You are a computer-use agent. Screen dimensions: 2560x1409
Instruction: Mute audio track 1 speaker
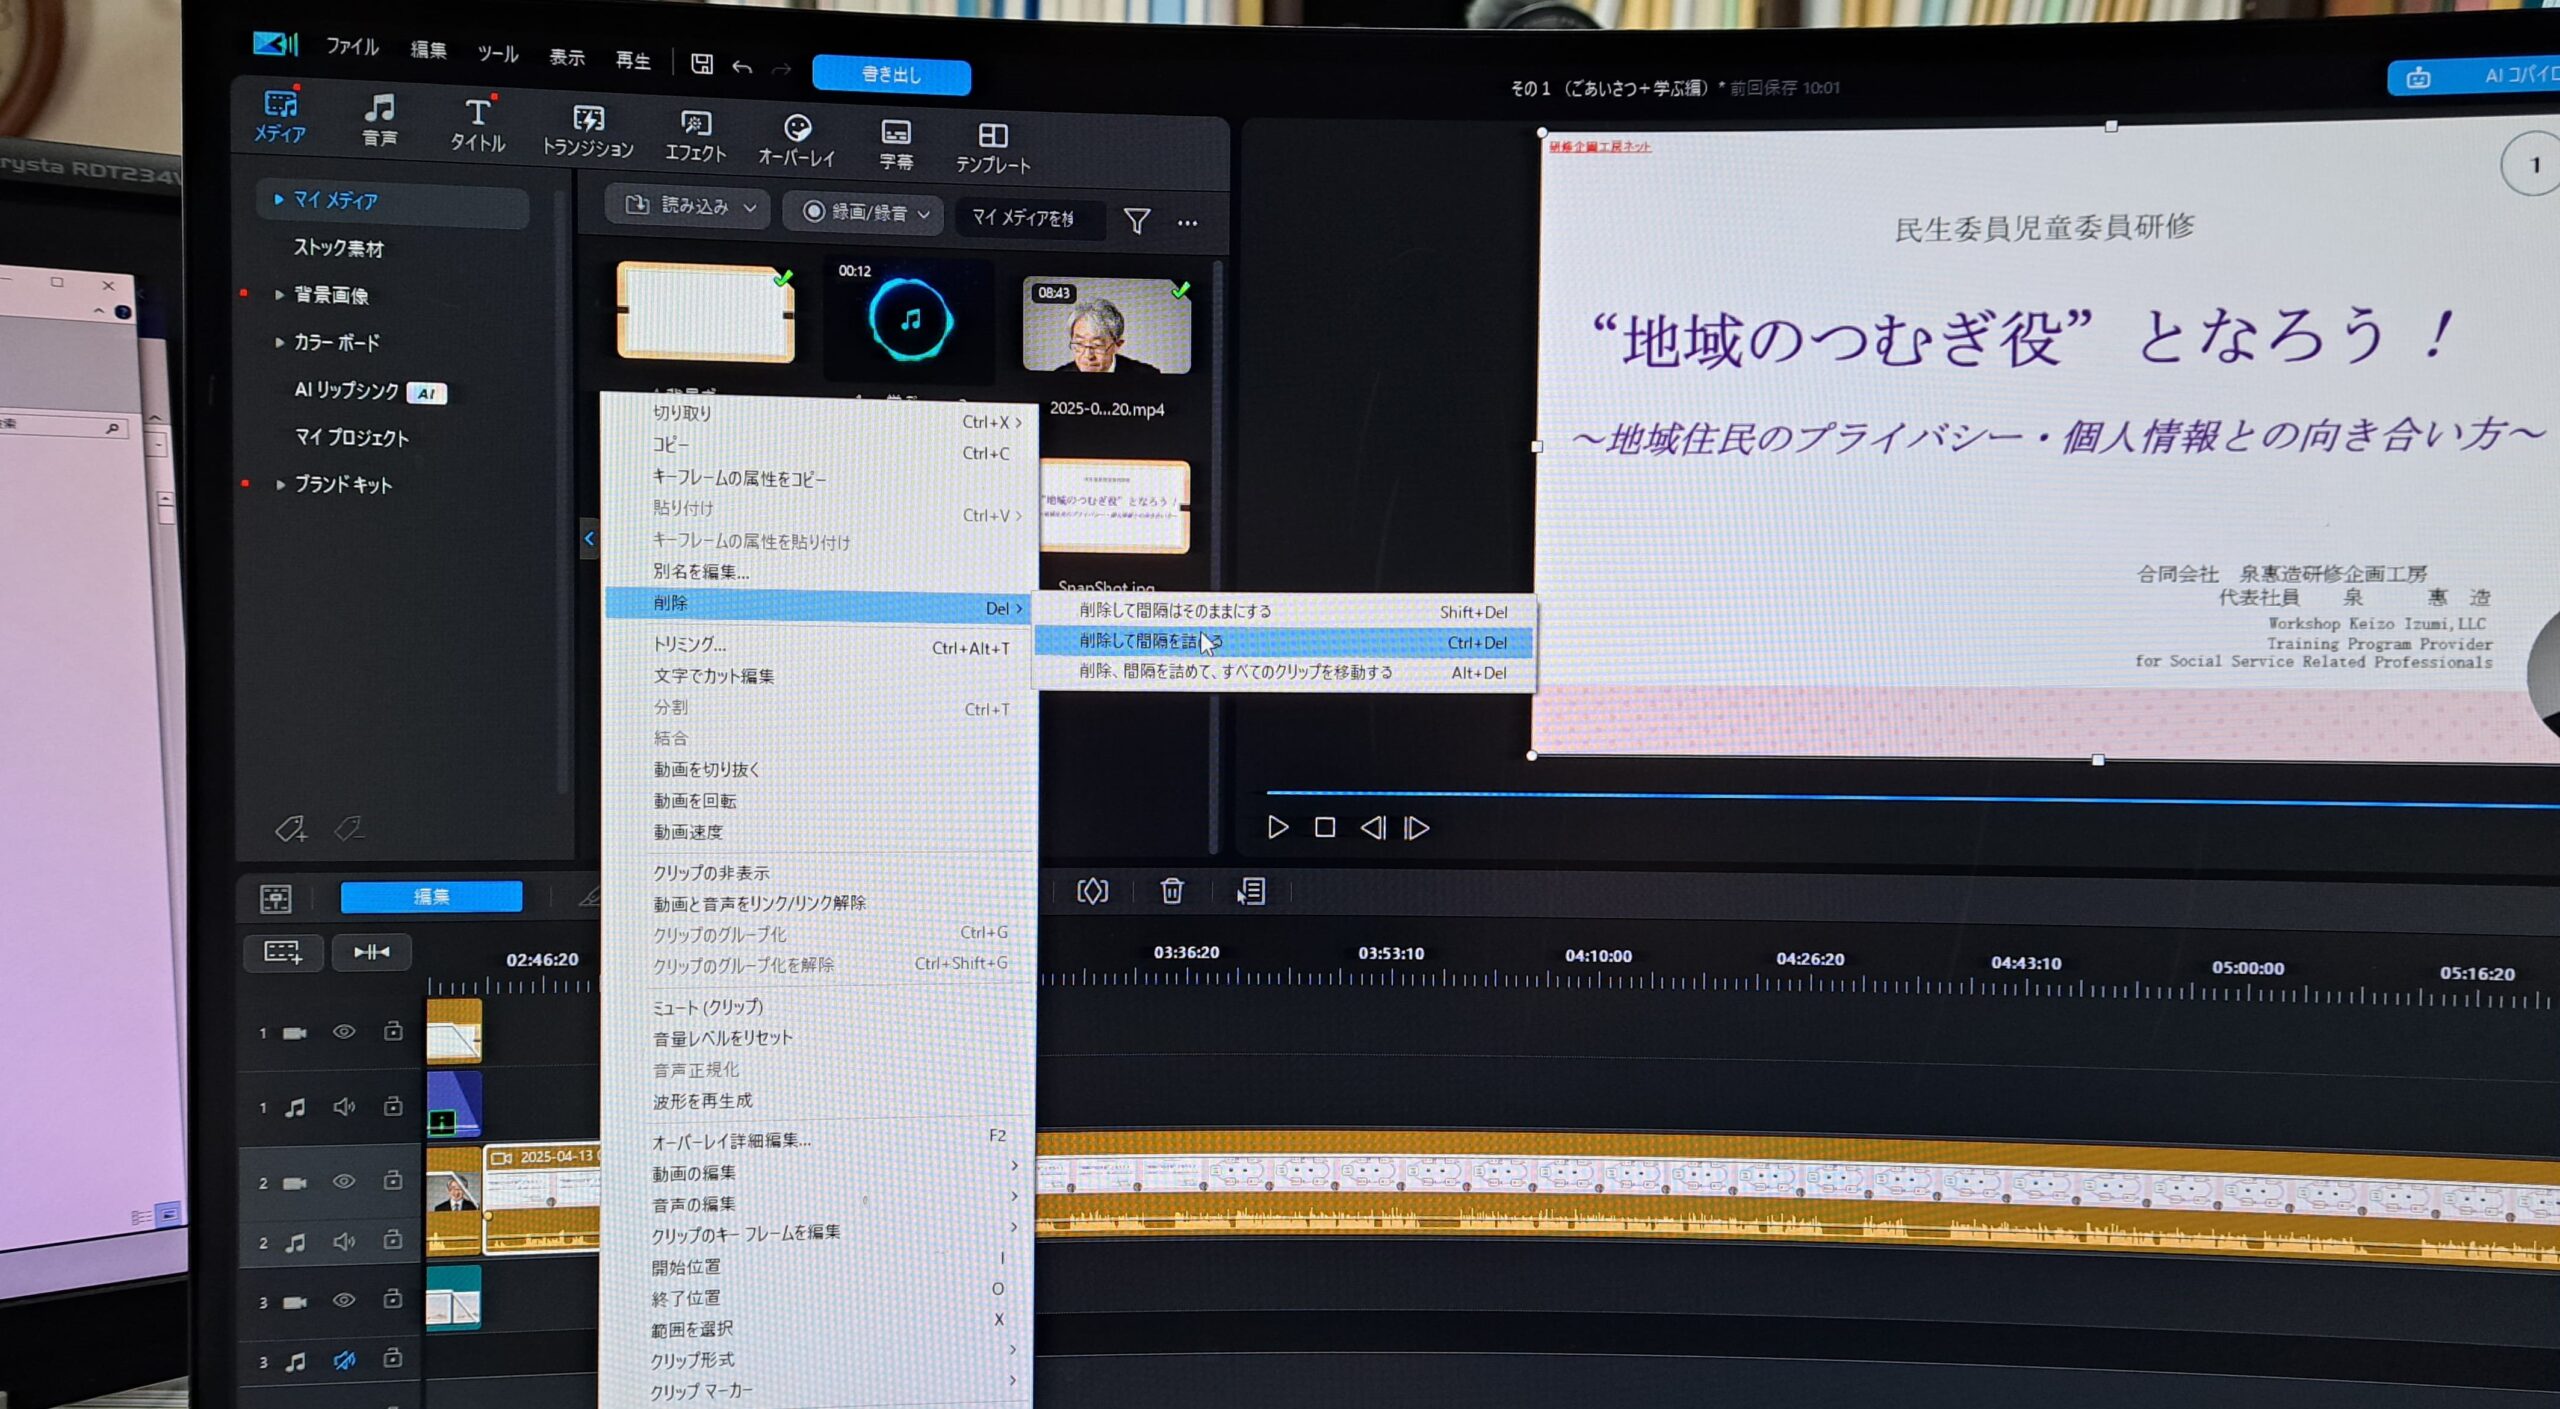click(x=344, y=1107)
